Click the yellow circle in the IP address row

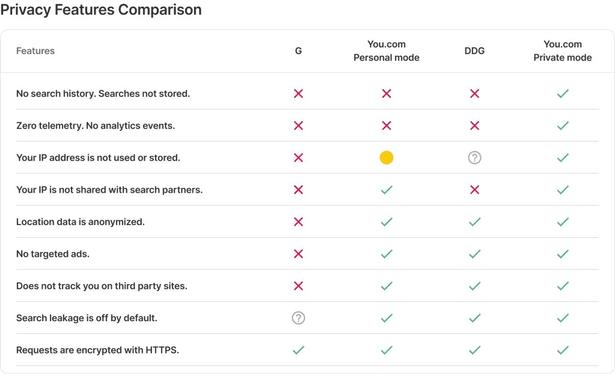[x=386, y=158]
